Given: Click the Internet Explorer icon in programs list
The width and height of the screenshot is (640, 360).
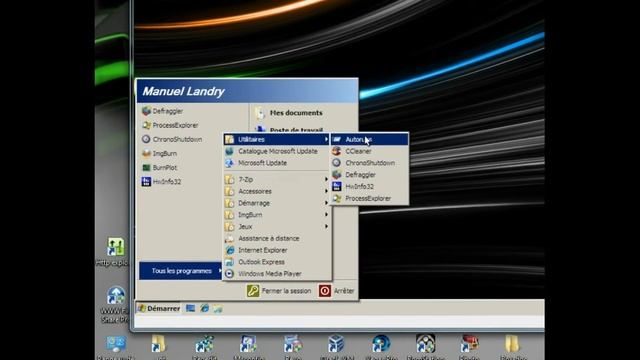Looking at the screenshot, I should tap(230, 250).
